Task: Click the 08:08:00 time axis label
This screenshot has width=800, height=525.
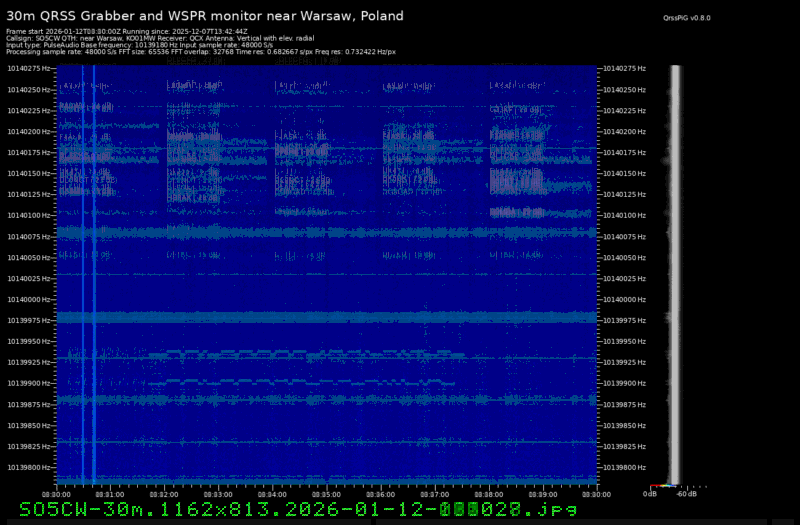Action: click(x=489, y=494)
